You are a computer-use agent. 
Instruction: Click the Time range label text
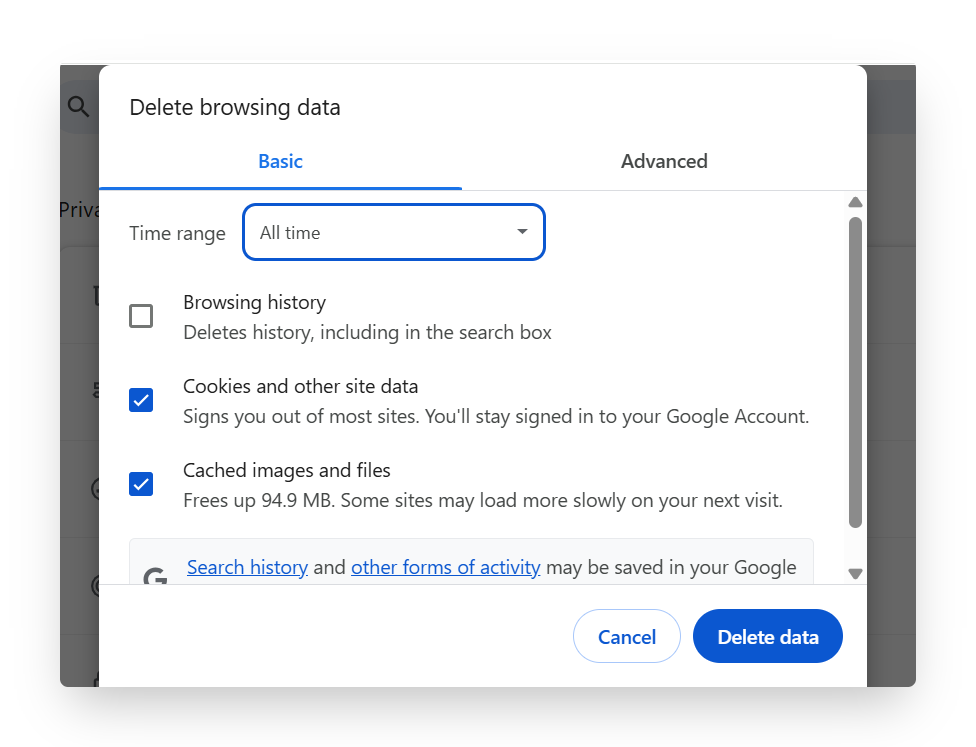[177, 233]
